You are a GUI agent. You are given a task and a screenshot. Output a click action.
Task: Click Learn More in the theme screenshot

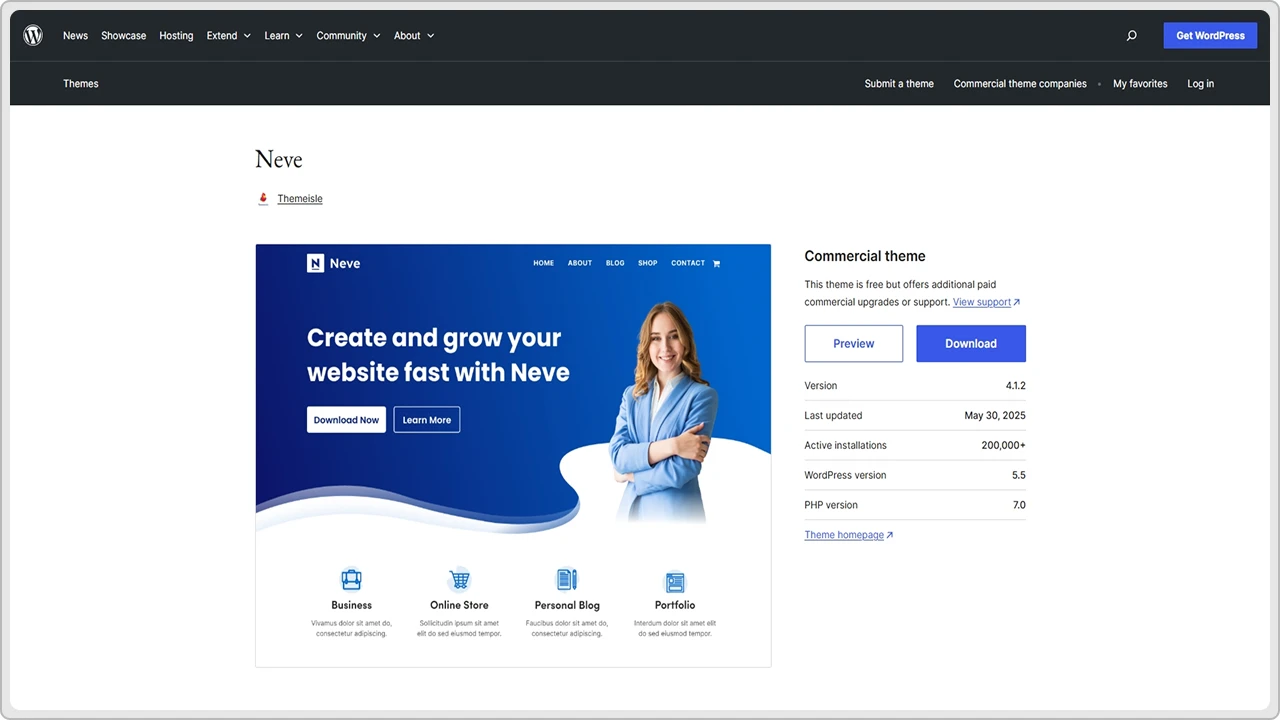coord(427,420)
